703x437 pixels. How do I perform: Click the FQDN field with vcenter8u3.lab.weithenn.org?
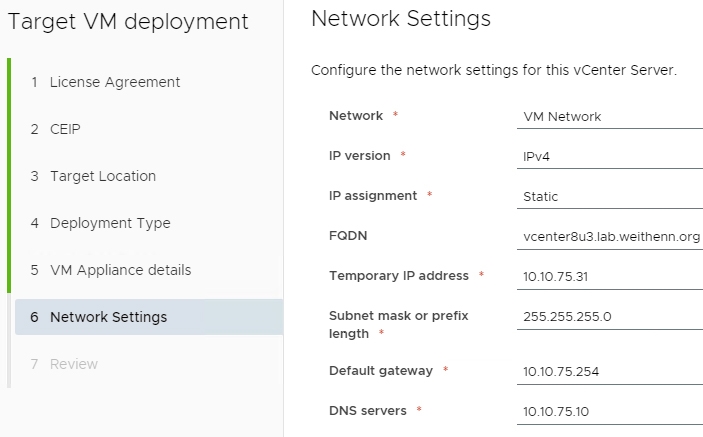click(610, 237)
